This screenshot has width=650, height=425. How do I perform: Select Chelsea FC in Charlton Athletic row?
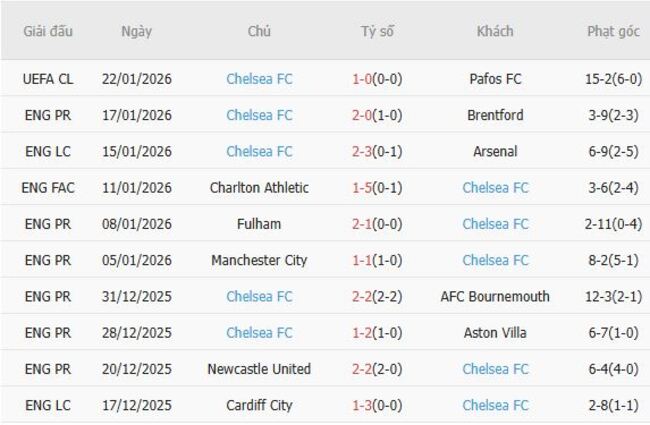(495, 188)
